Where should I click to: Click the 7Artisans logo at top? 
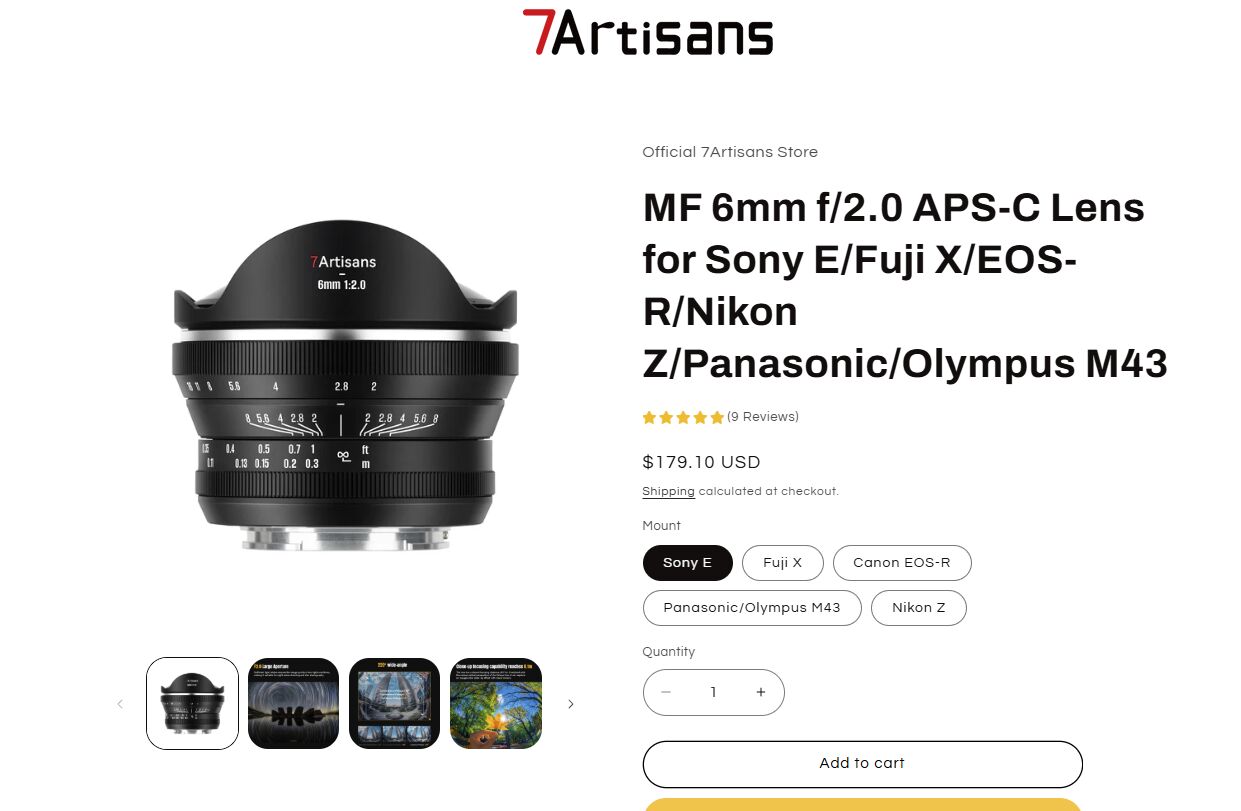click(x=648, y=32)
